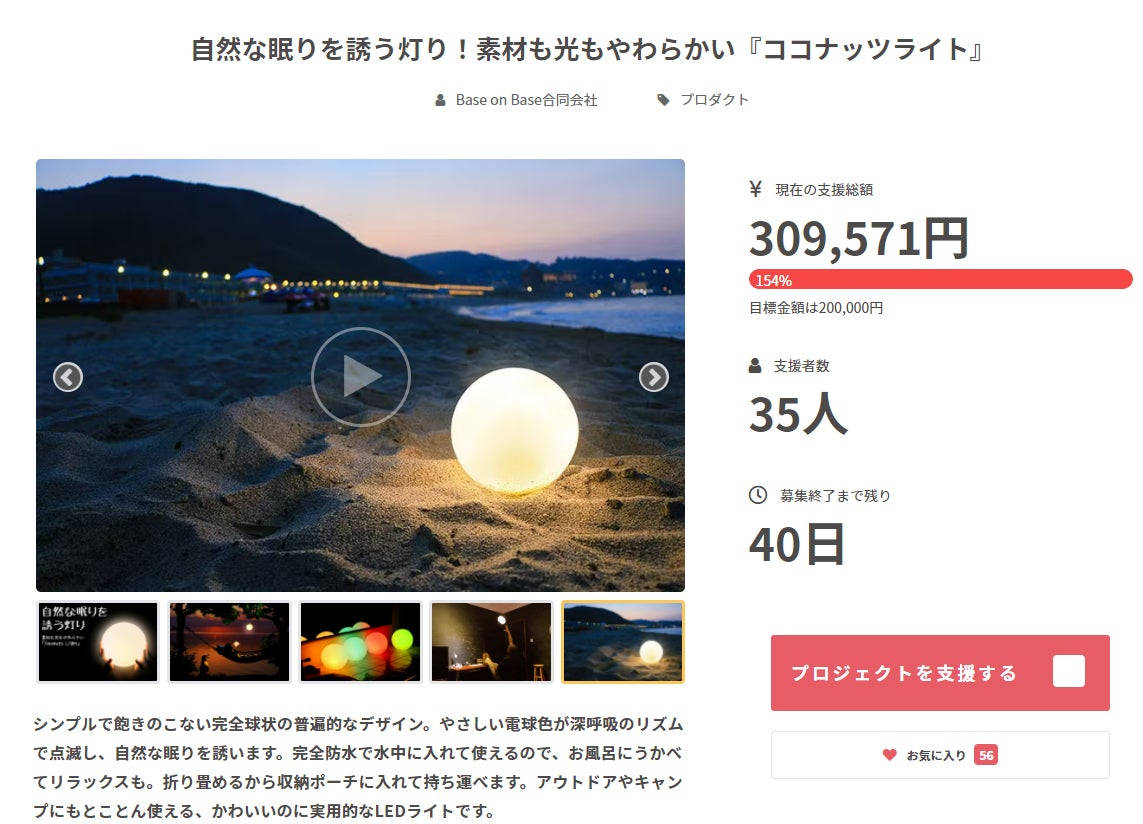Select the sunset hammock thumbnail
The height and width of the screenshot is (824, 1143).
pos(230,642)
